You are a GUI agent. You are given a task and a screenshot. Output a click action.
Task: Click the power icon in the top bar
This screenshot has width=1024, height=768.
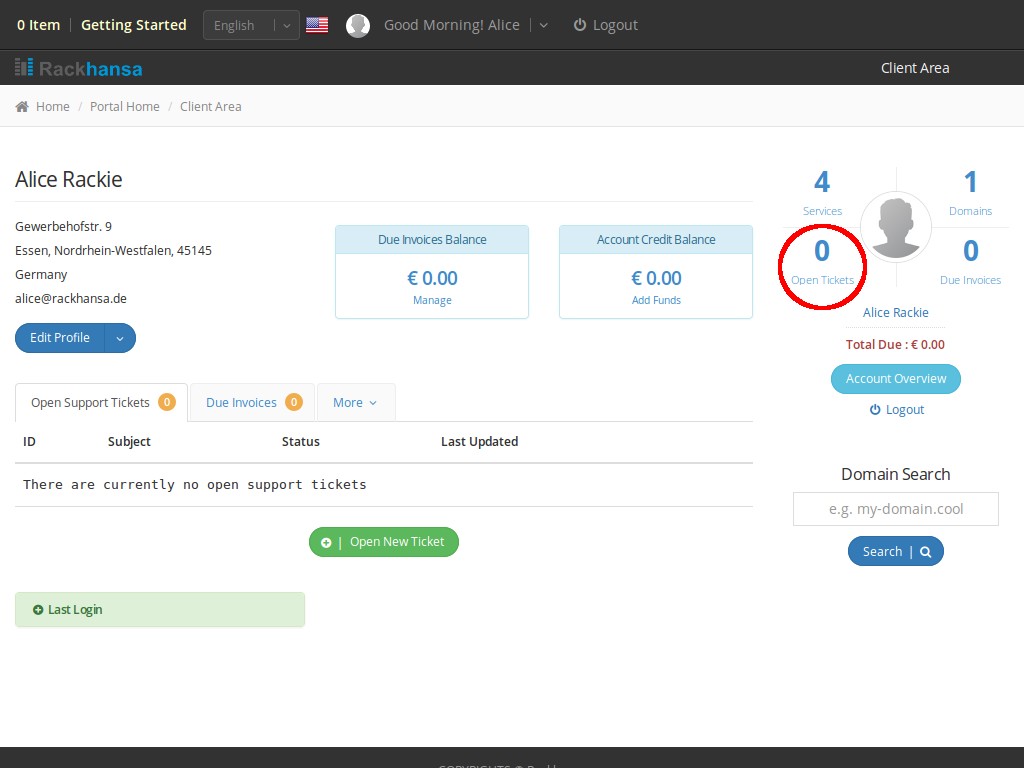[x=579, y=25]
